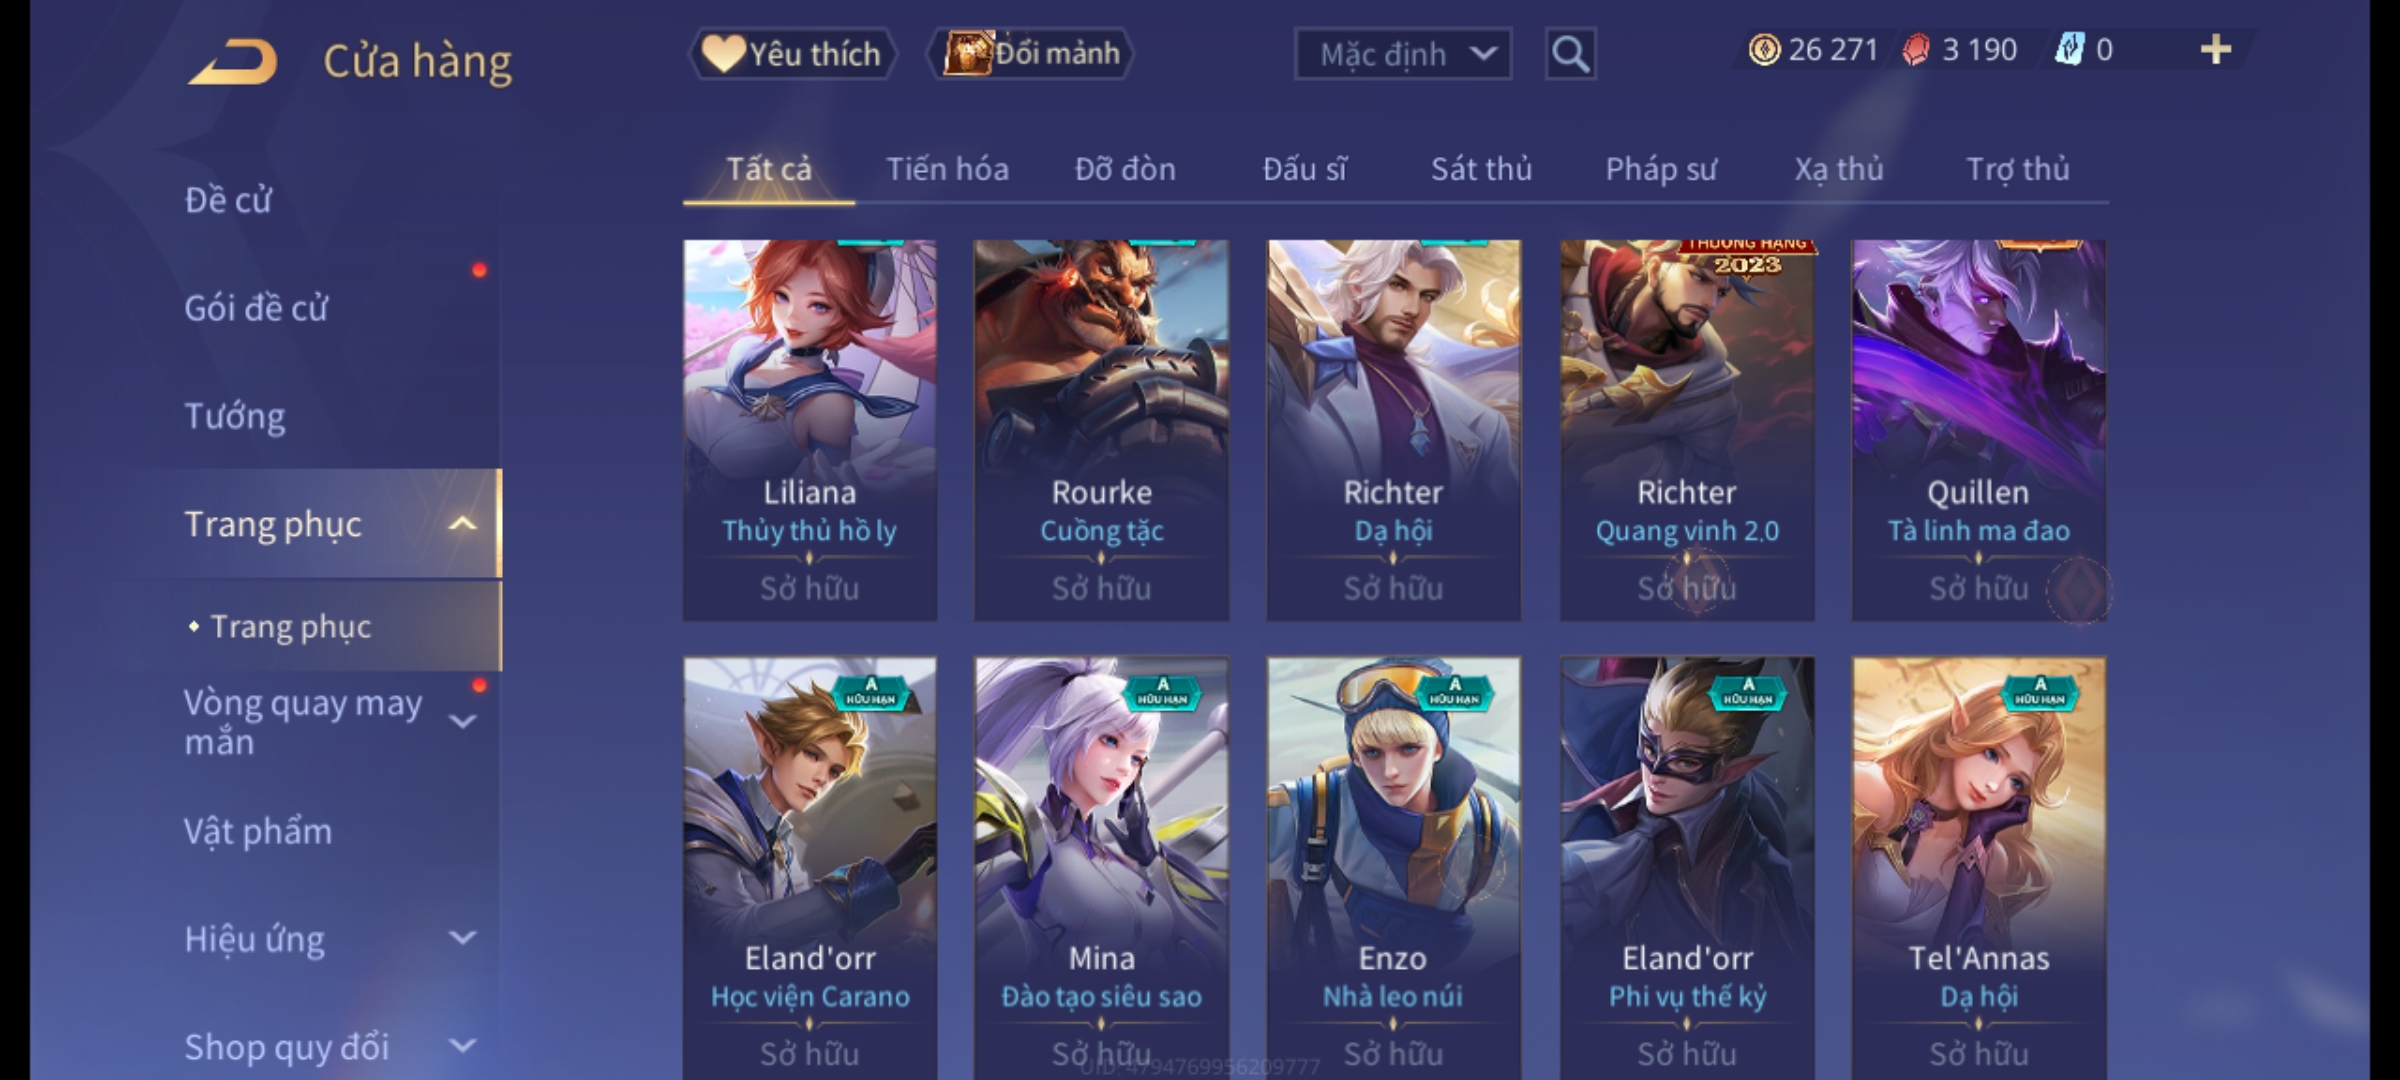Tap the gold coin balance icon

(x=1764, y=50)
